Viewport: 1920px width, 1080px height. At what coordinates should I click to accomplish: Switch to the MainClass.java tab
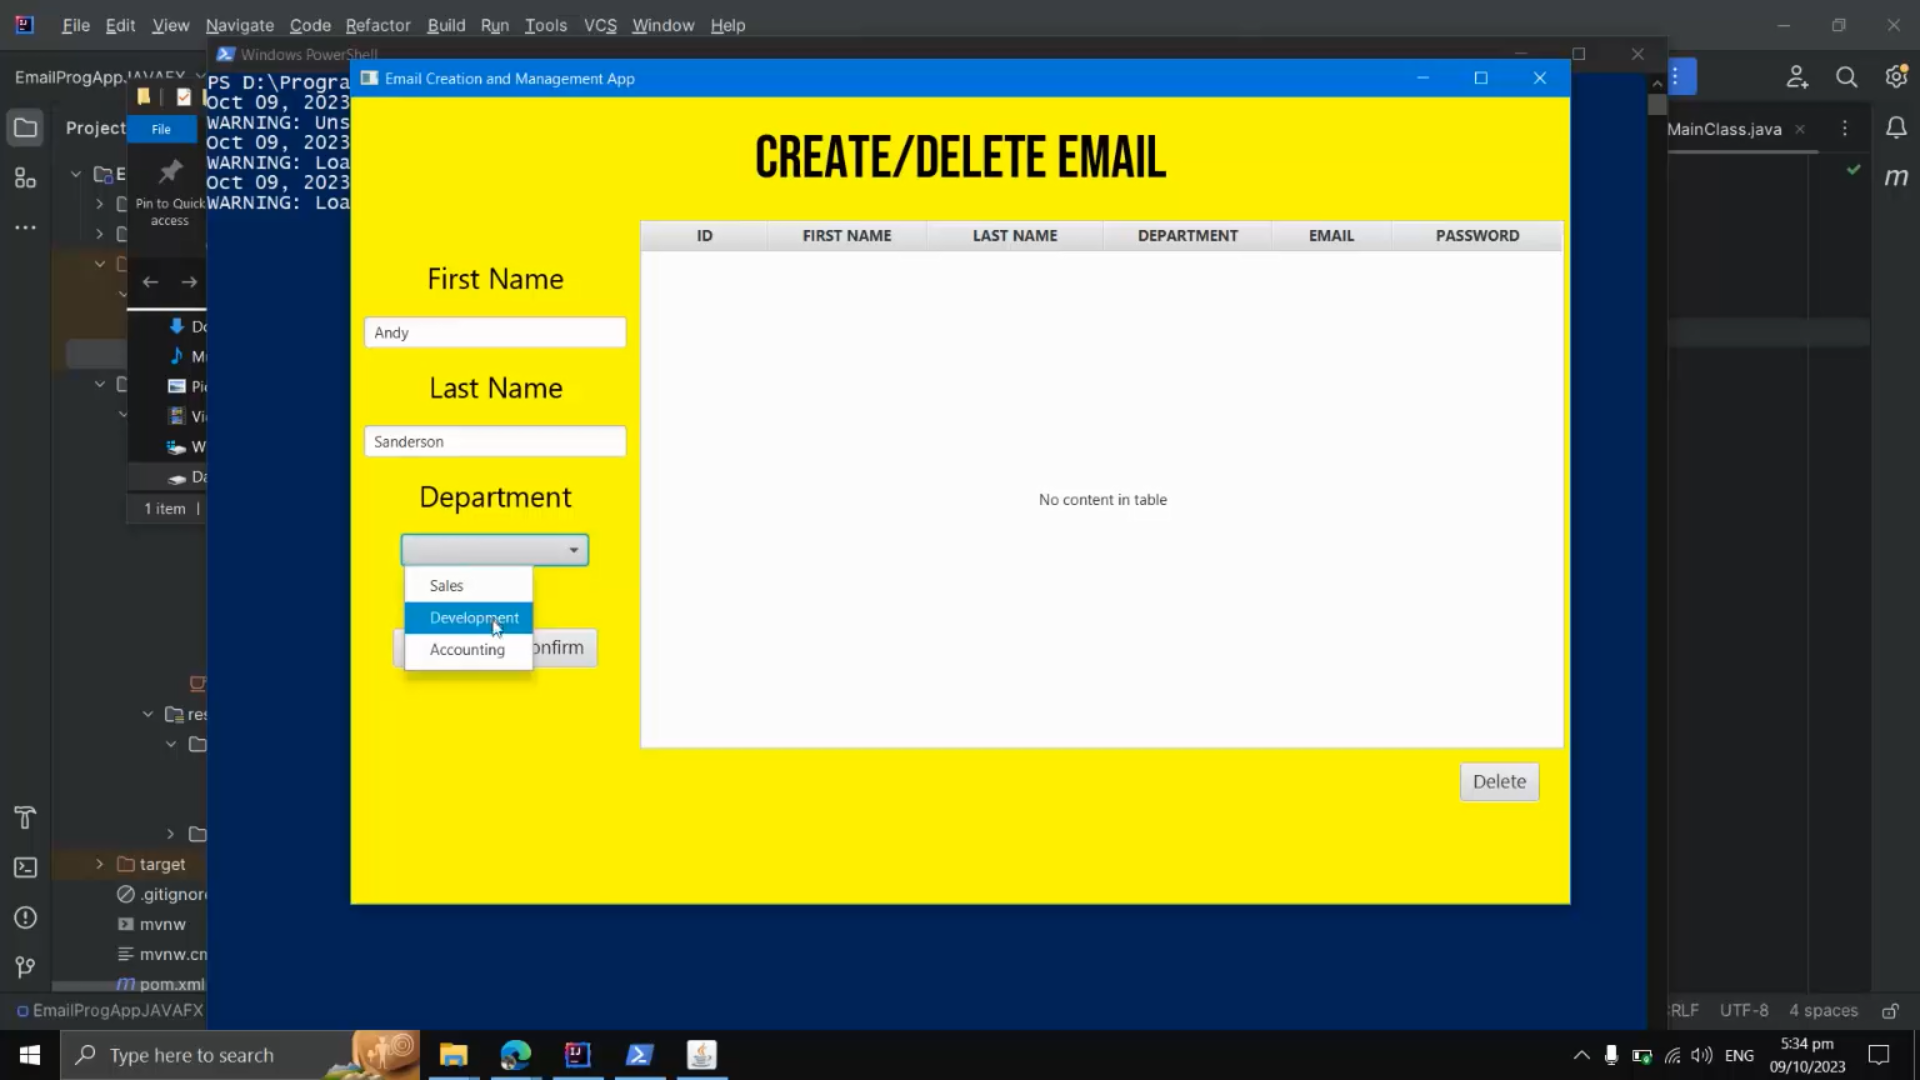coord(1725,129)
